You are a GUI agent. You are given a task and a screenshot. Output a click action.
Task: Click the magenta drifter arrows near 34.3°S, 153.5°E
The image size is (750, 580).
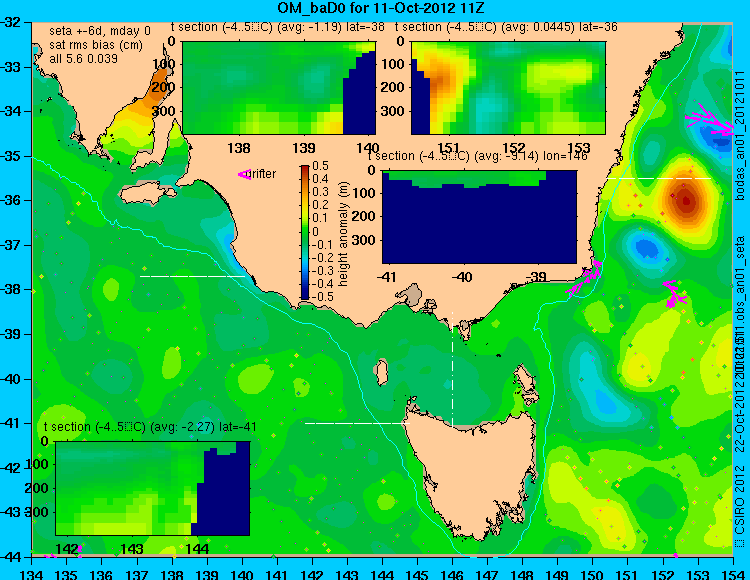[x=710, y=122]
